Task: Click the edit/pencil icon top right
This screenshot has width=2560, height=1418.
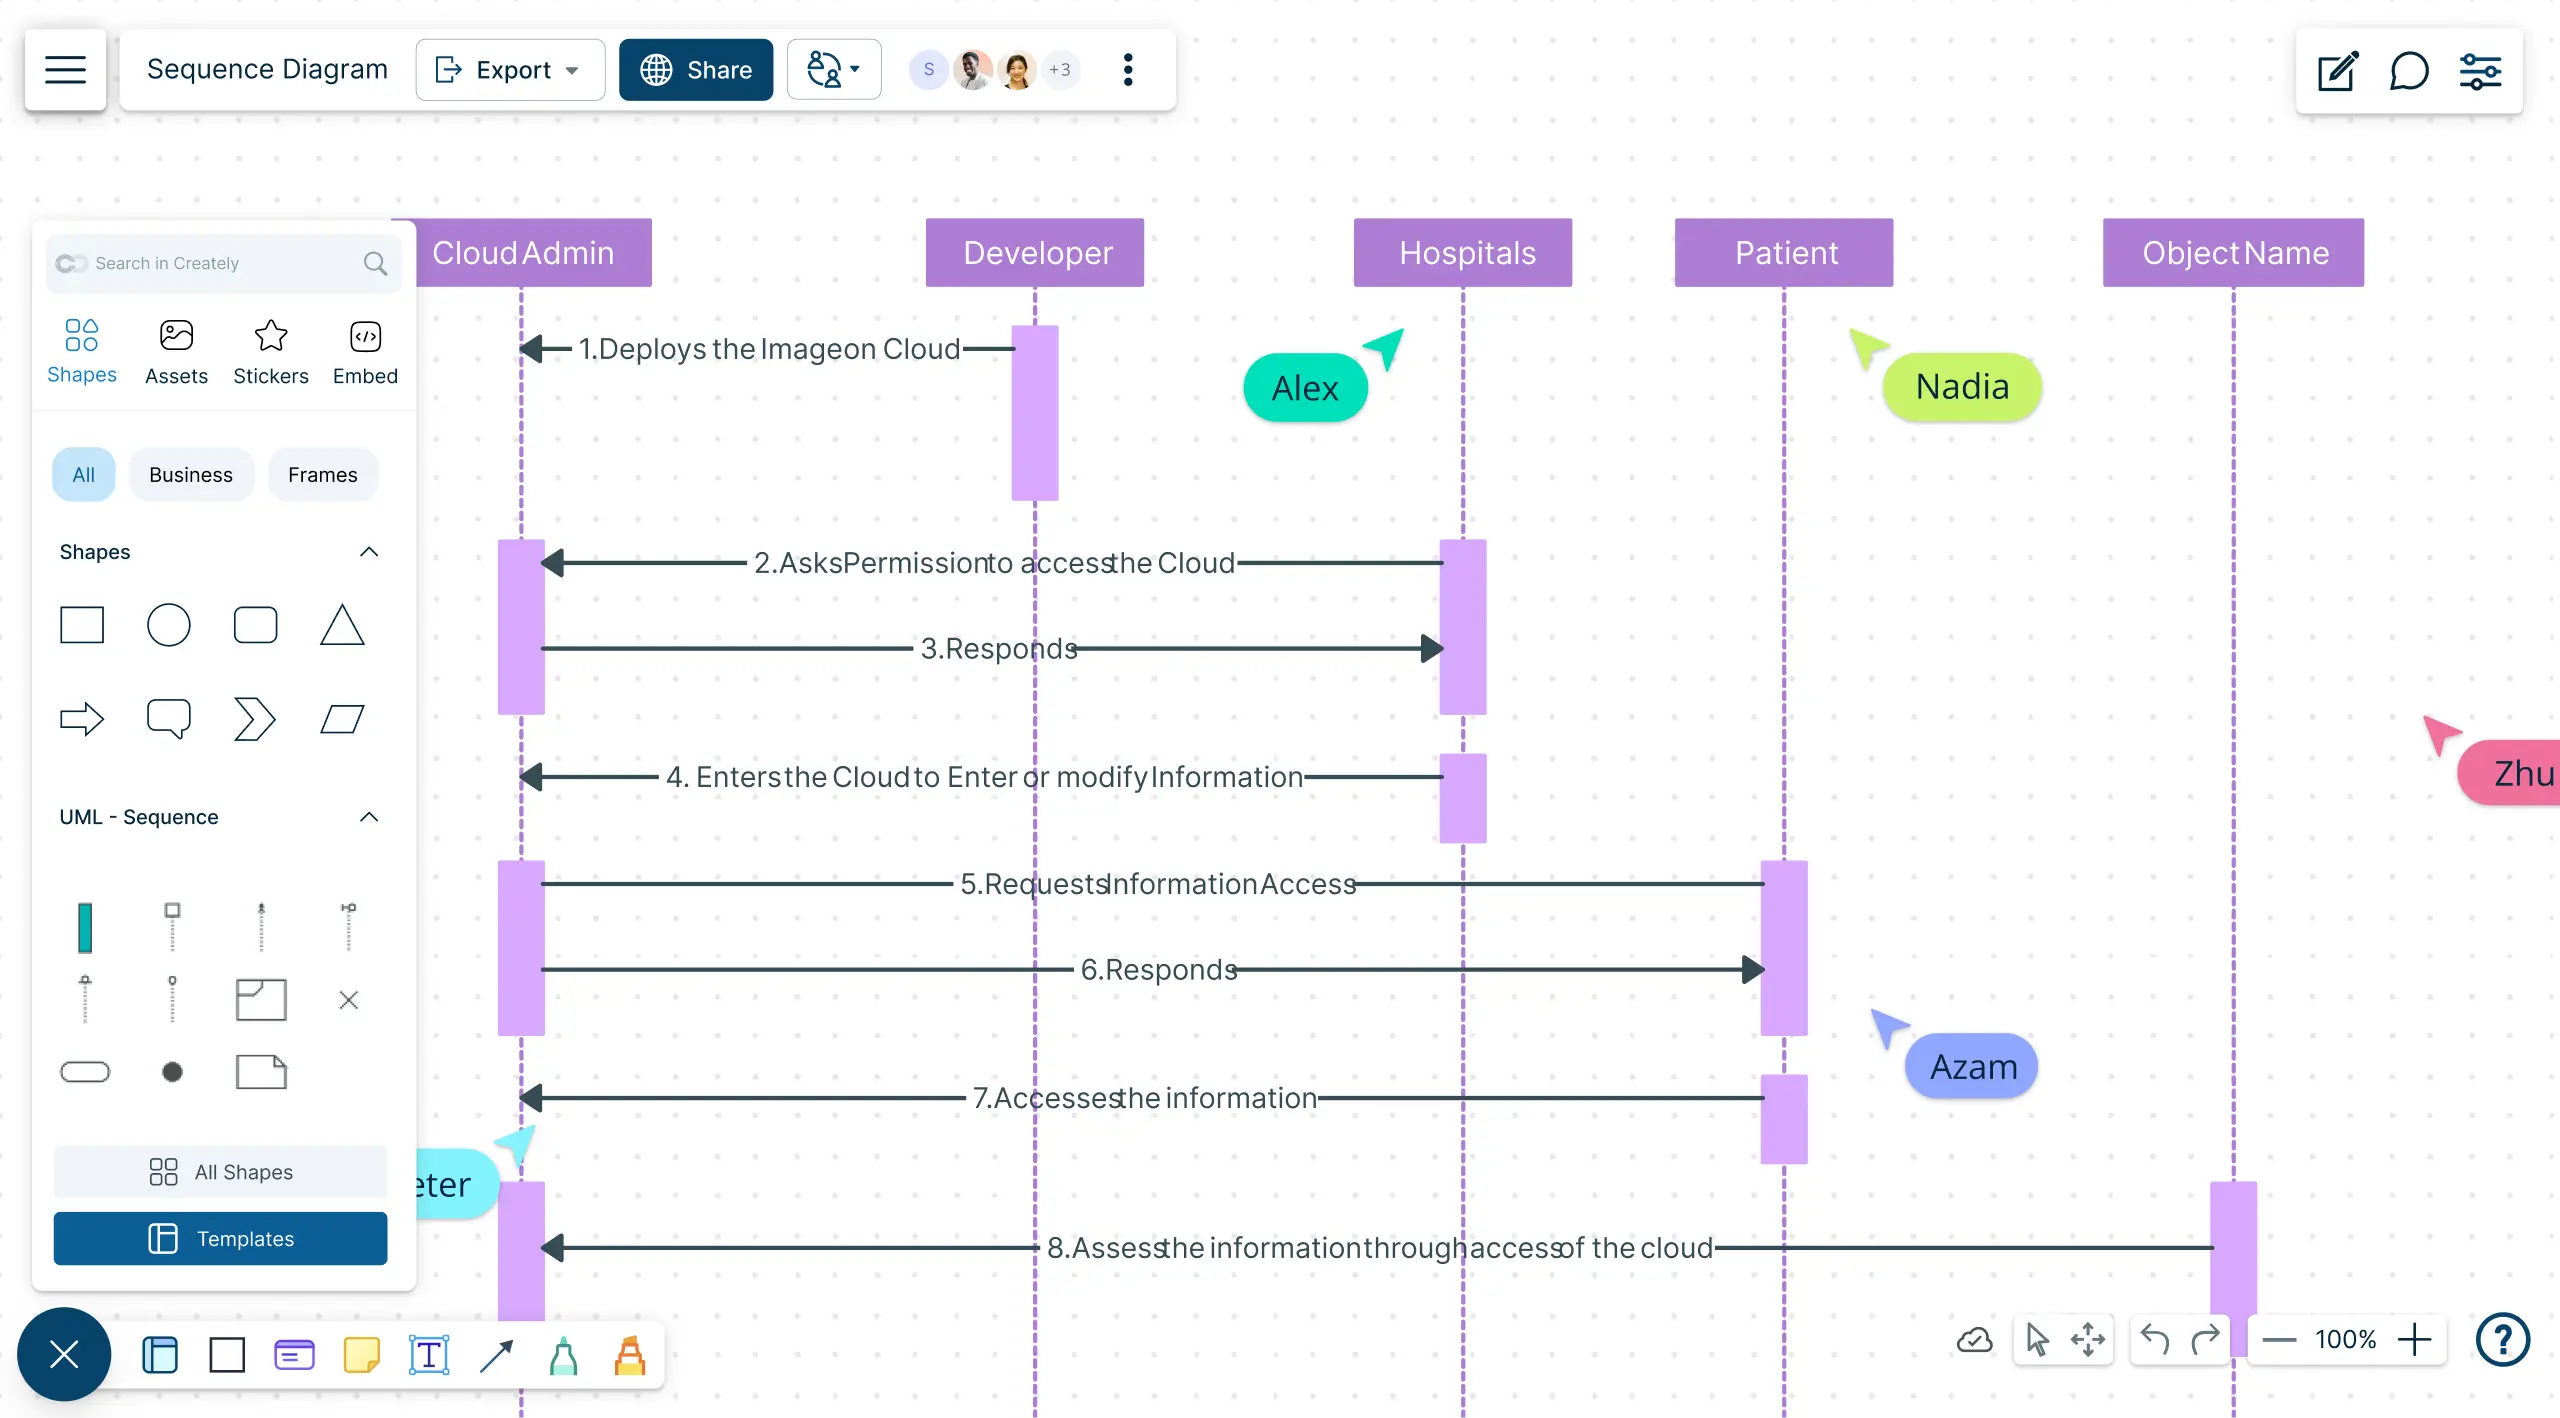Action: (2336, 70)
